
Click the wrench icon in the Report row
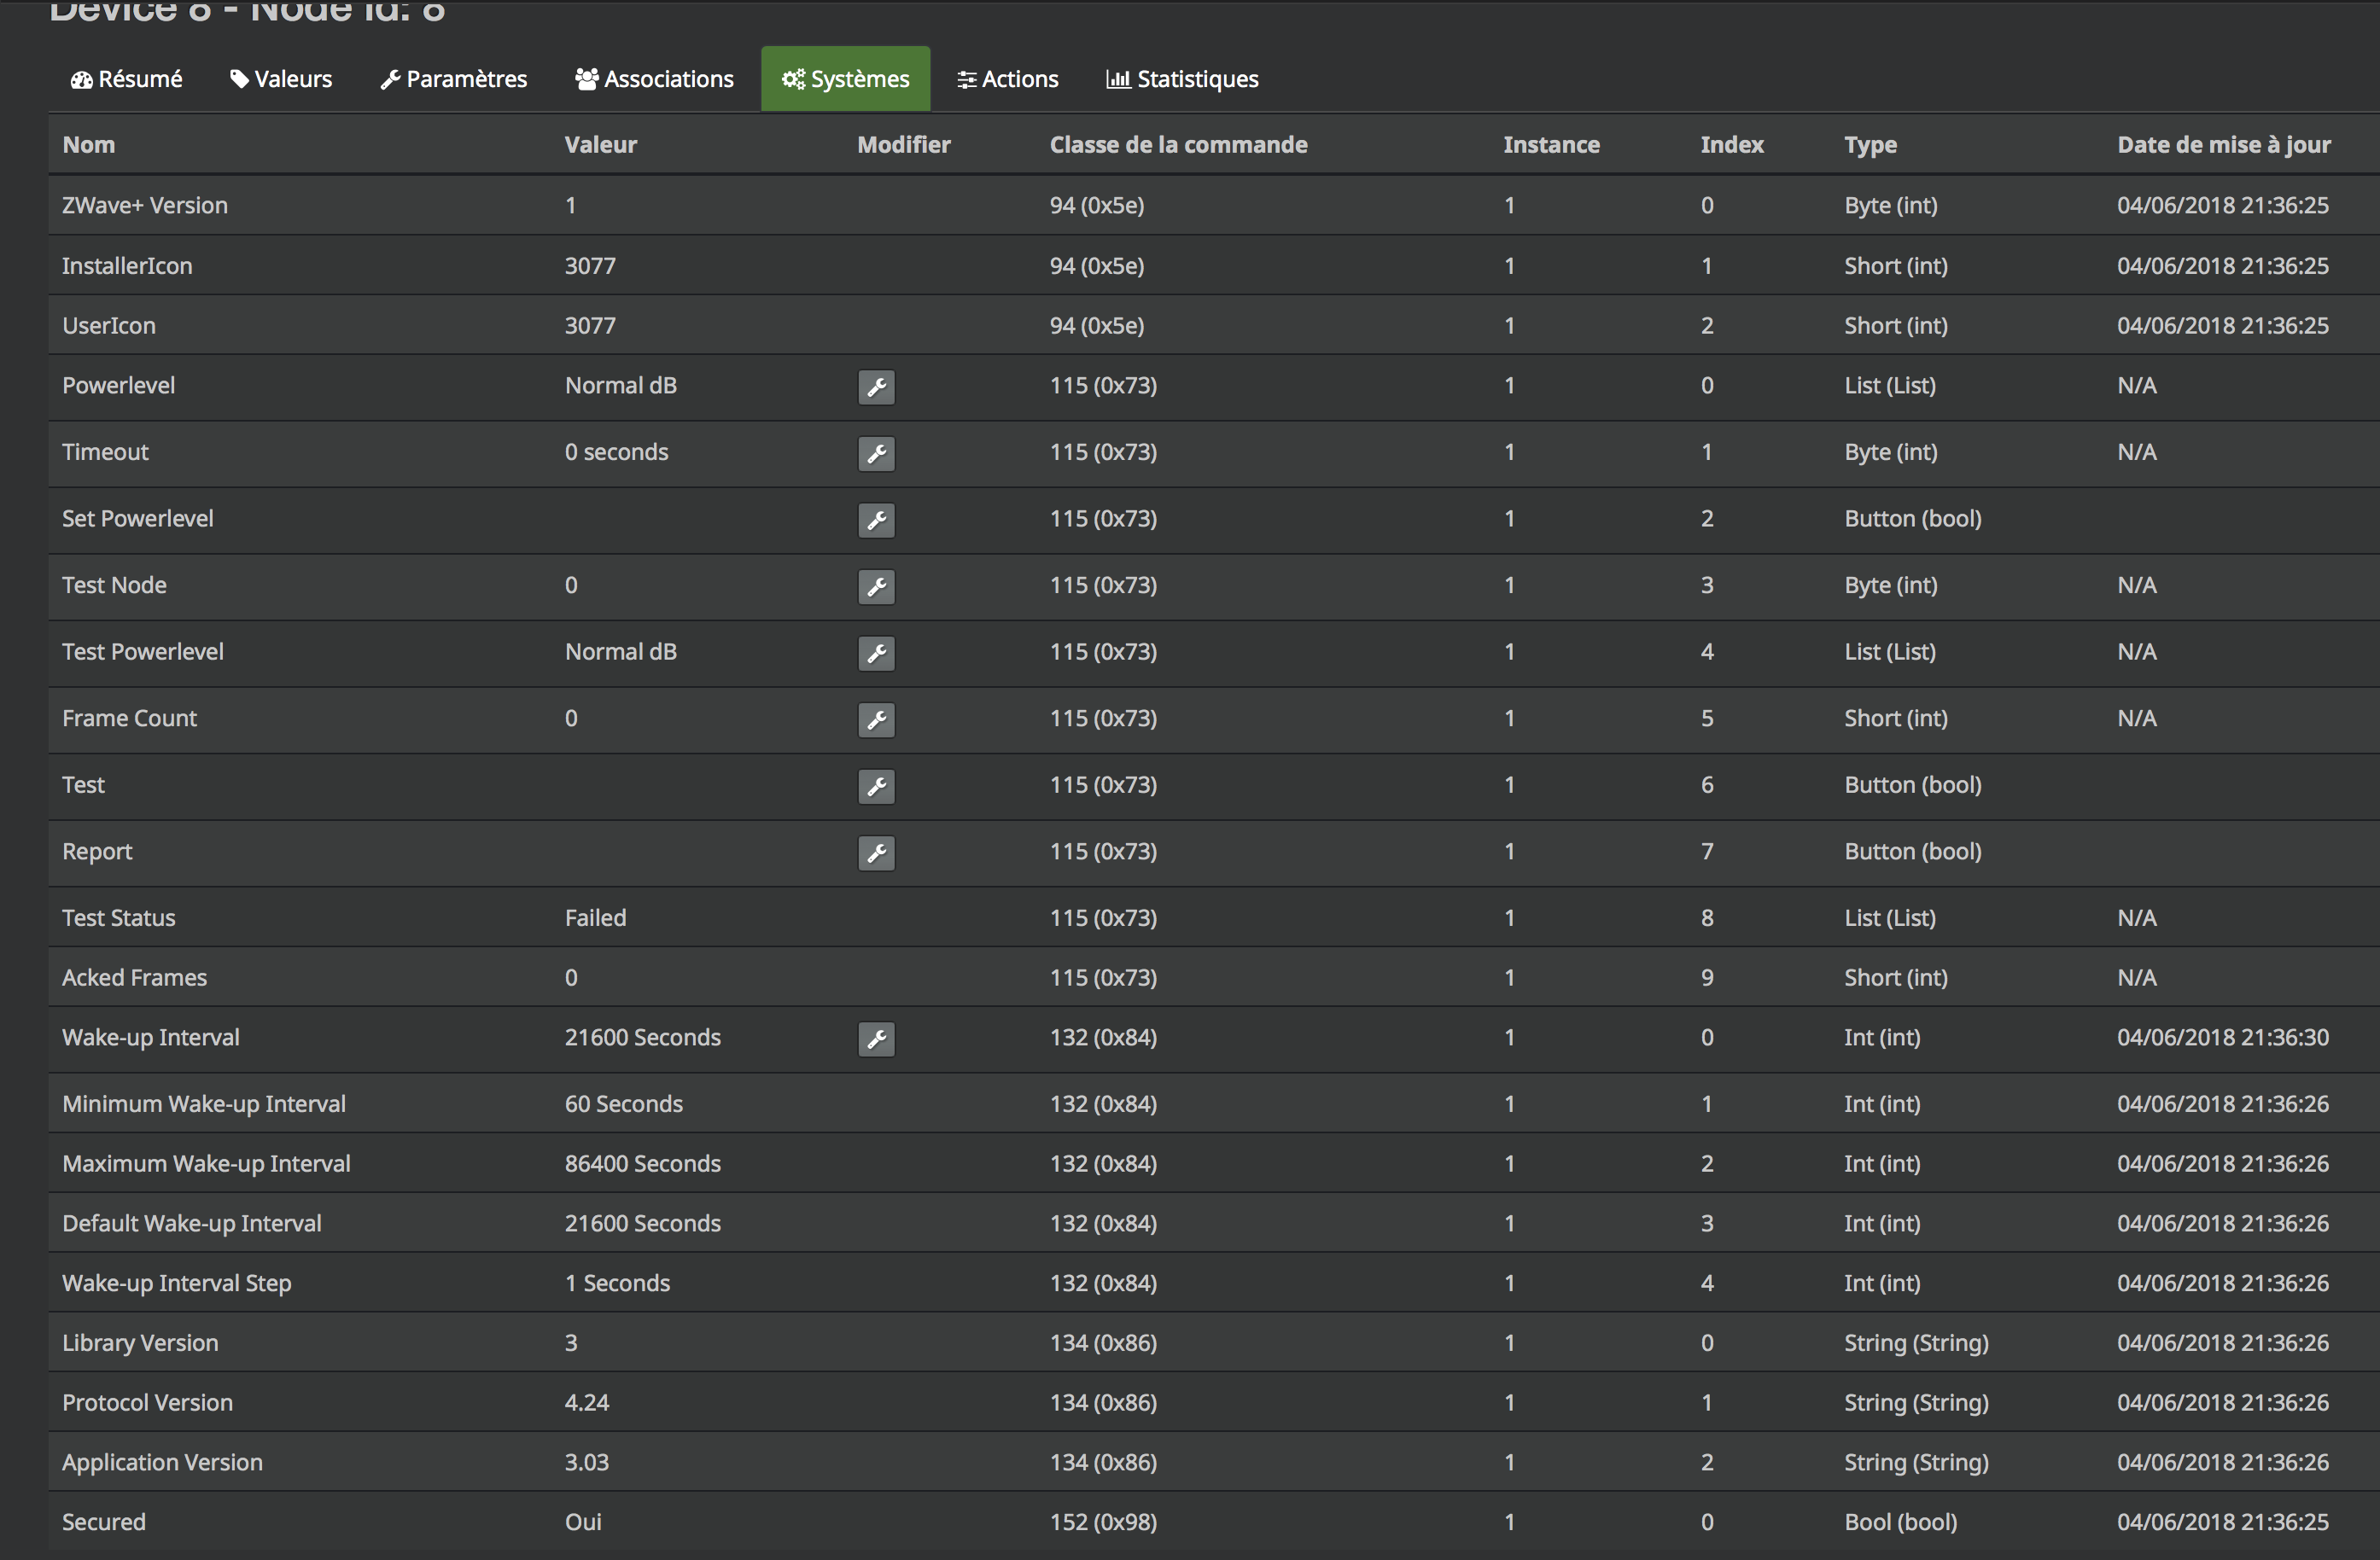coord(876,853)
